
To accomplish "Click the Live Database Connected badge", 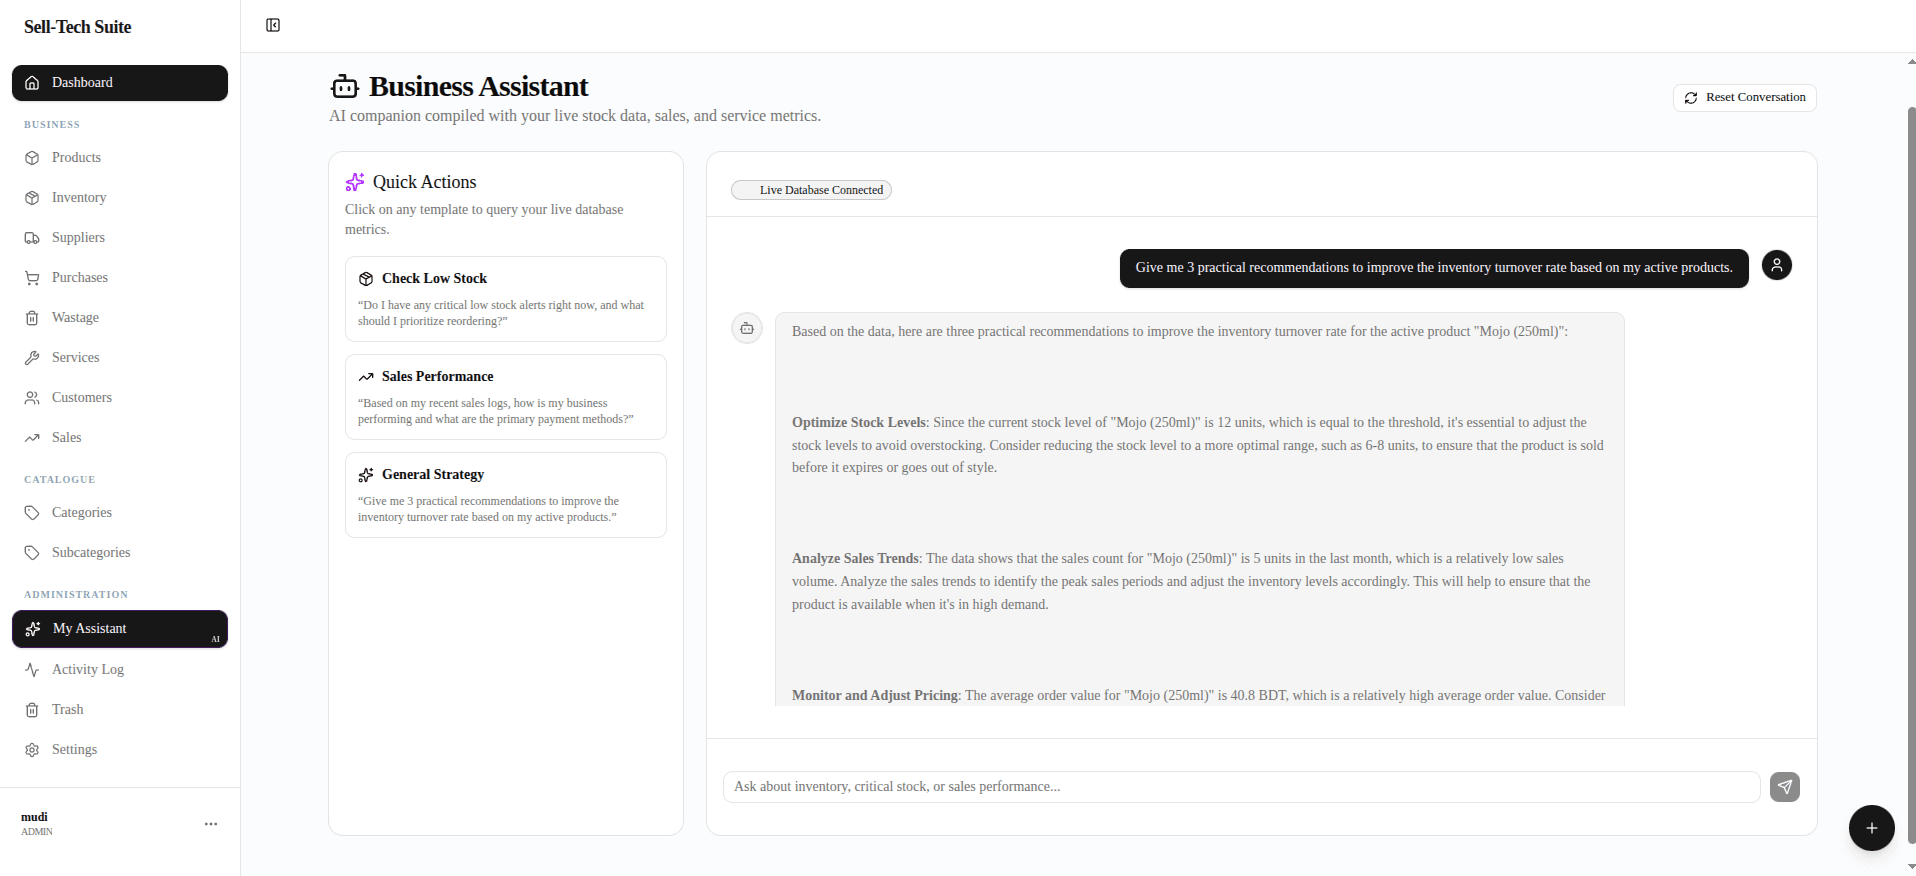I will click(x=811, y=190).
